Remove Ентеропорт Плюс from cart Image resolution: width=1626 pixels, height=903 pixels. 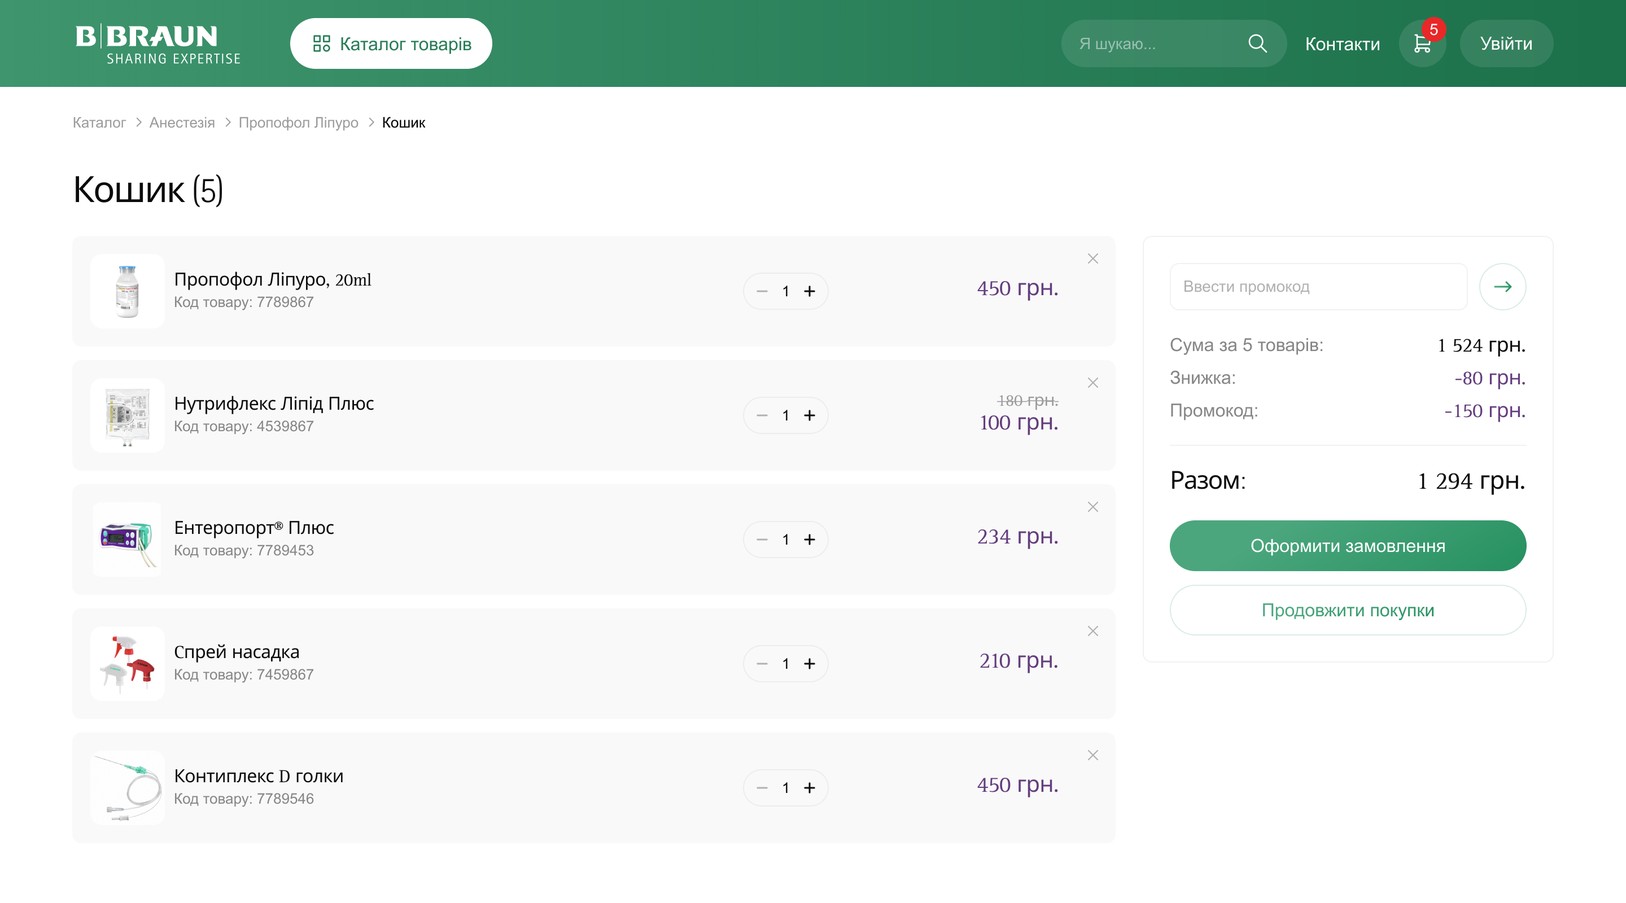[1093, 507]
